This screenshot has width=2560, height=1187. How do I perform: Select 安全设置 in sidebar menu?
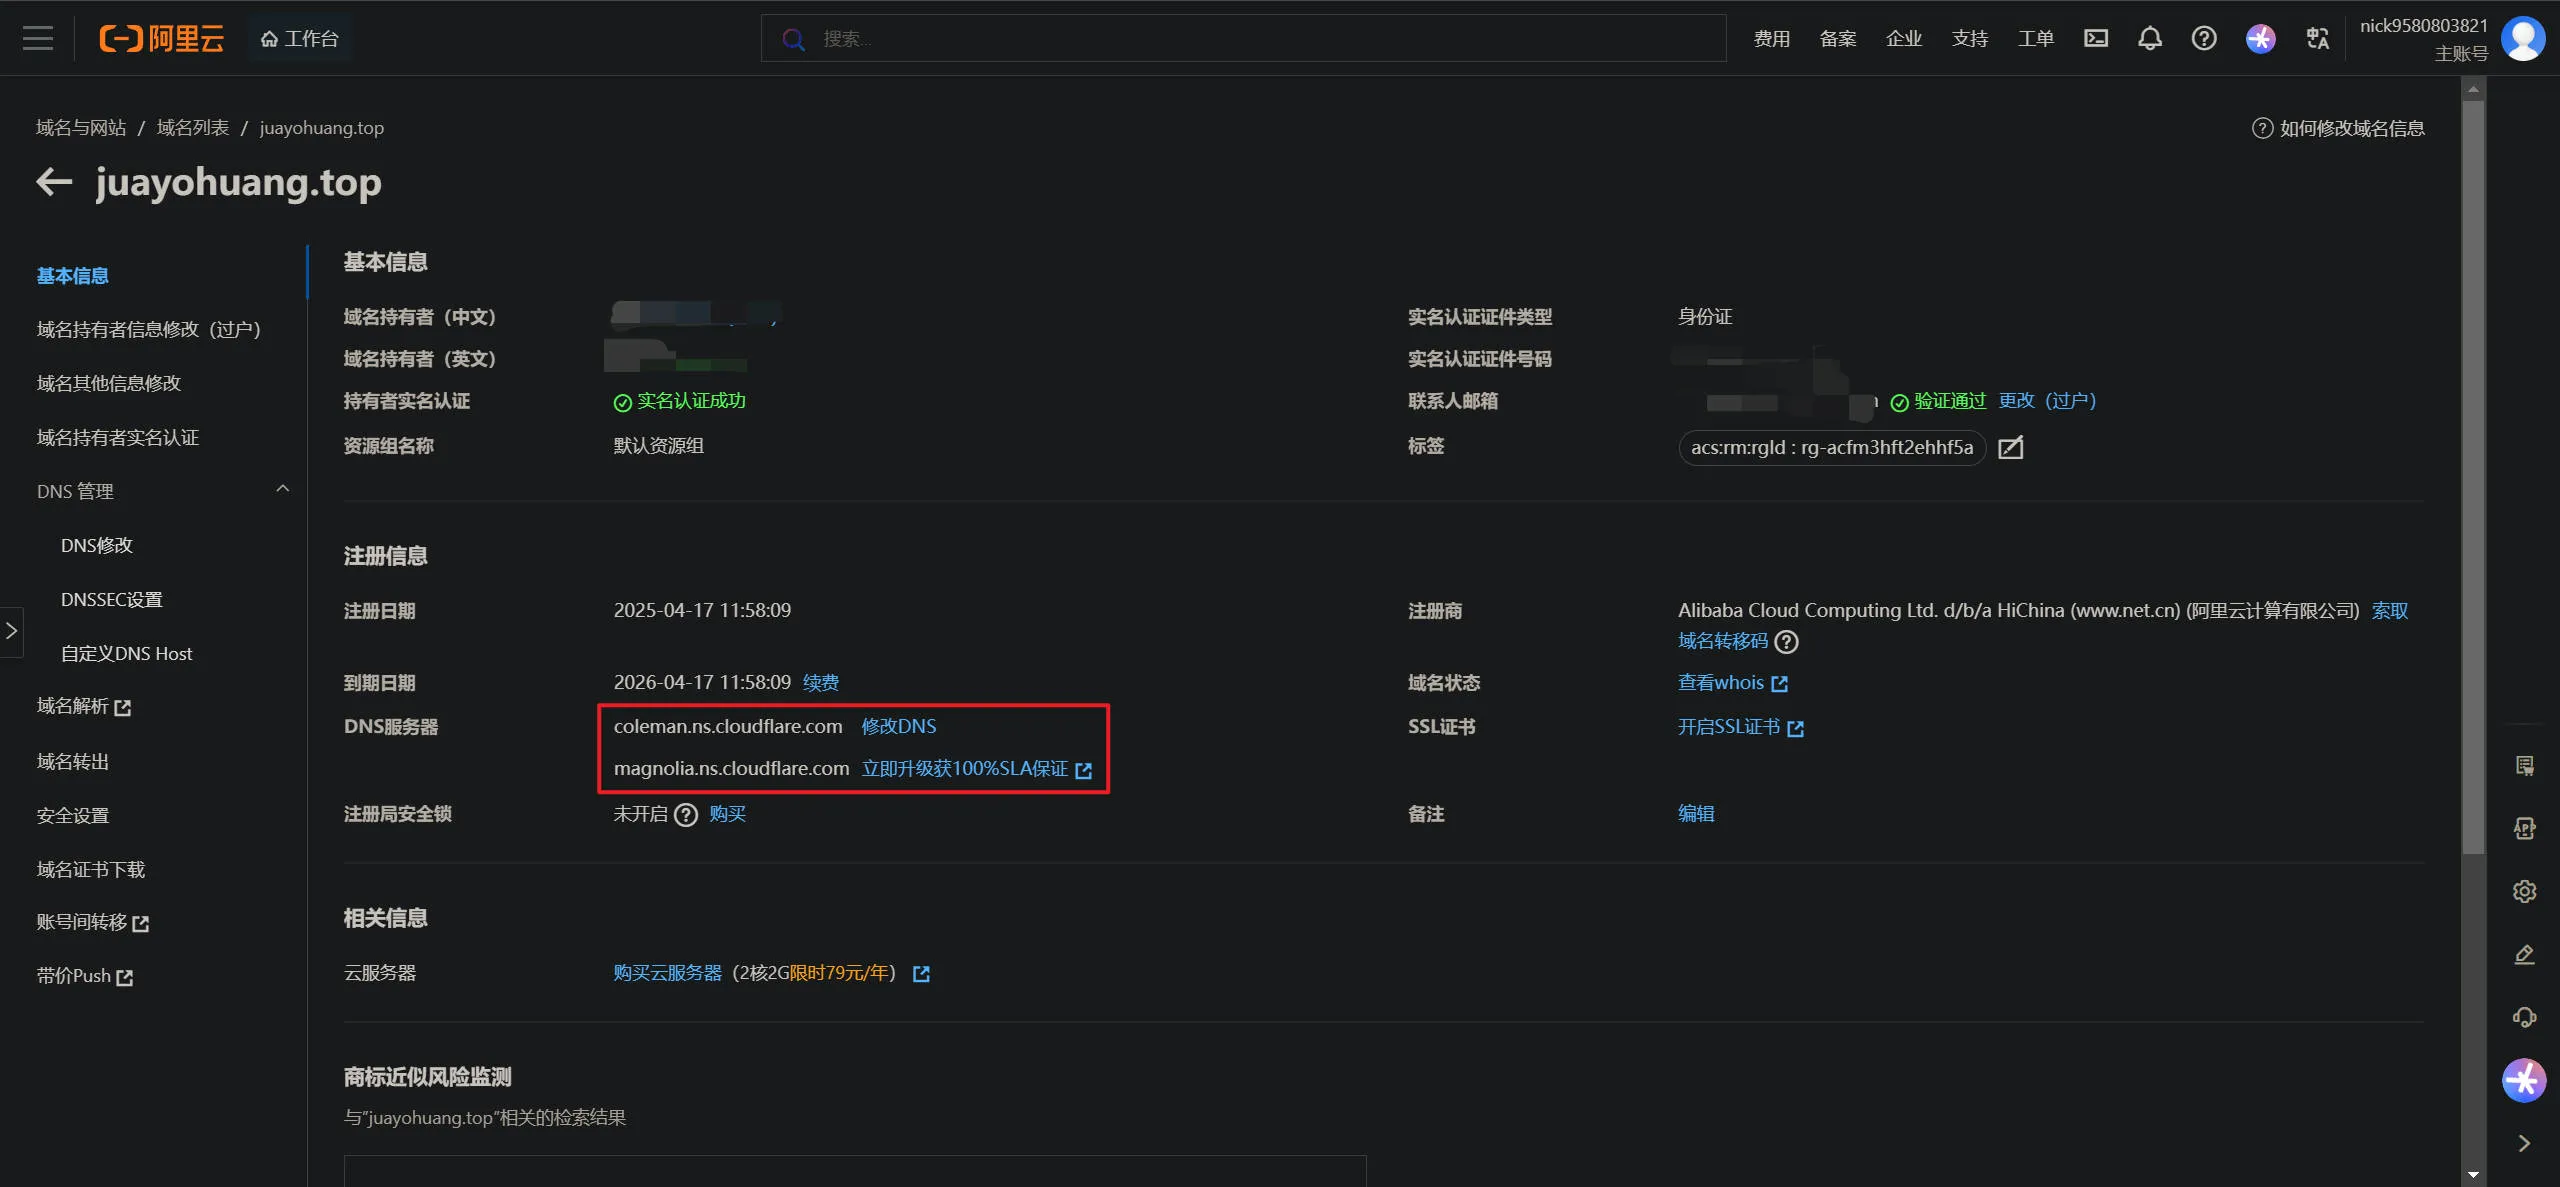pos(73,815)
